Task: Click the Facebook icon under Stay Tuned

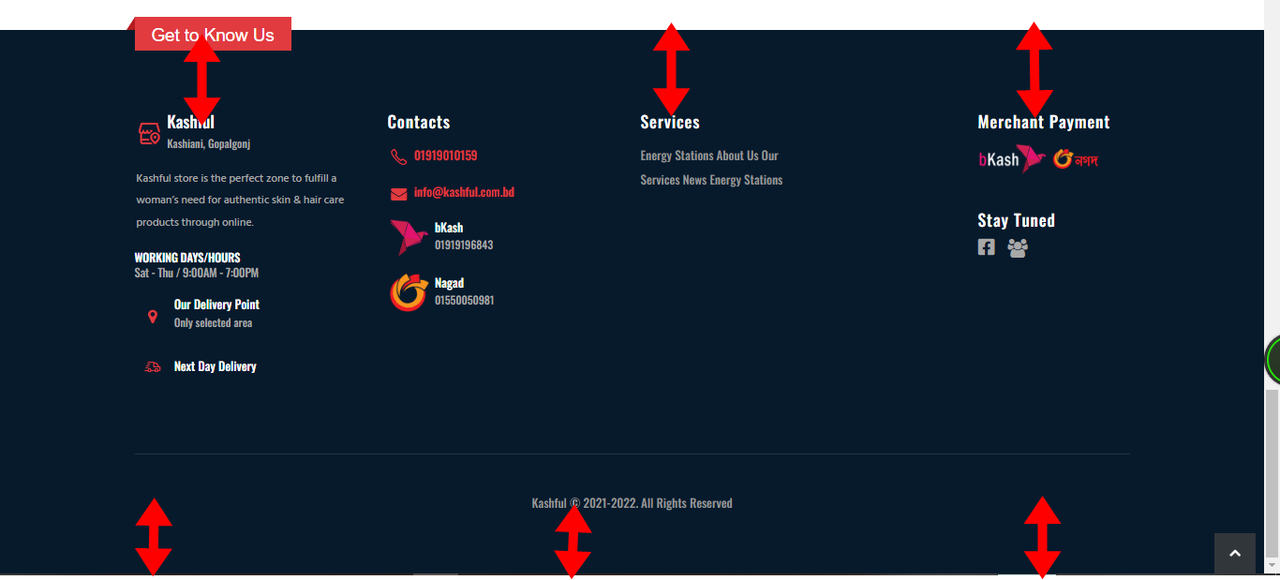Action: tap(986, 247)
